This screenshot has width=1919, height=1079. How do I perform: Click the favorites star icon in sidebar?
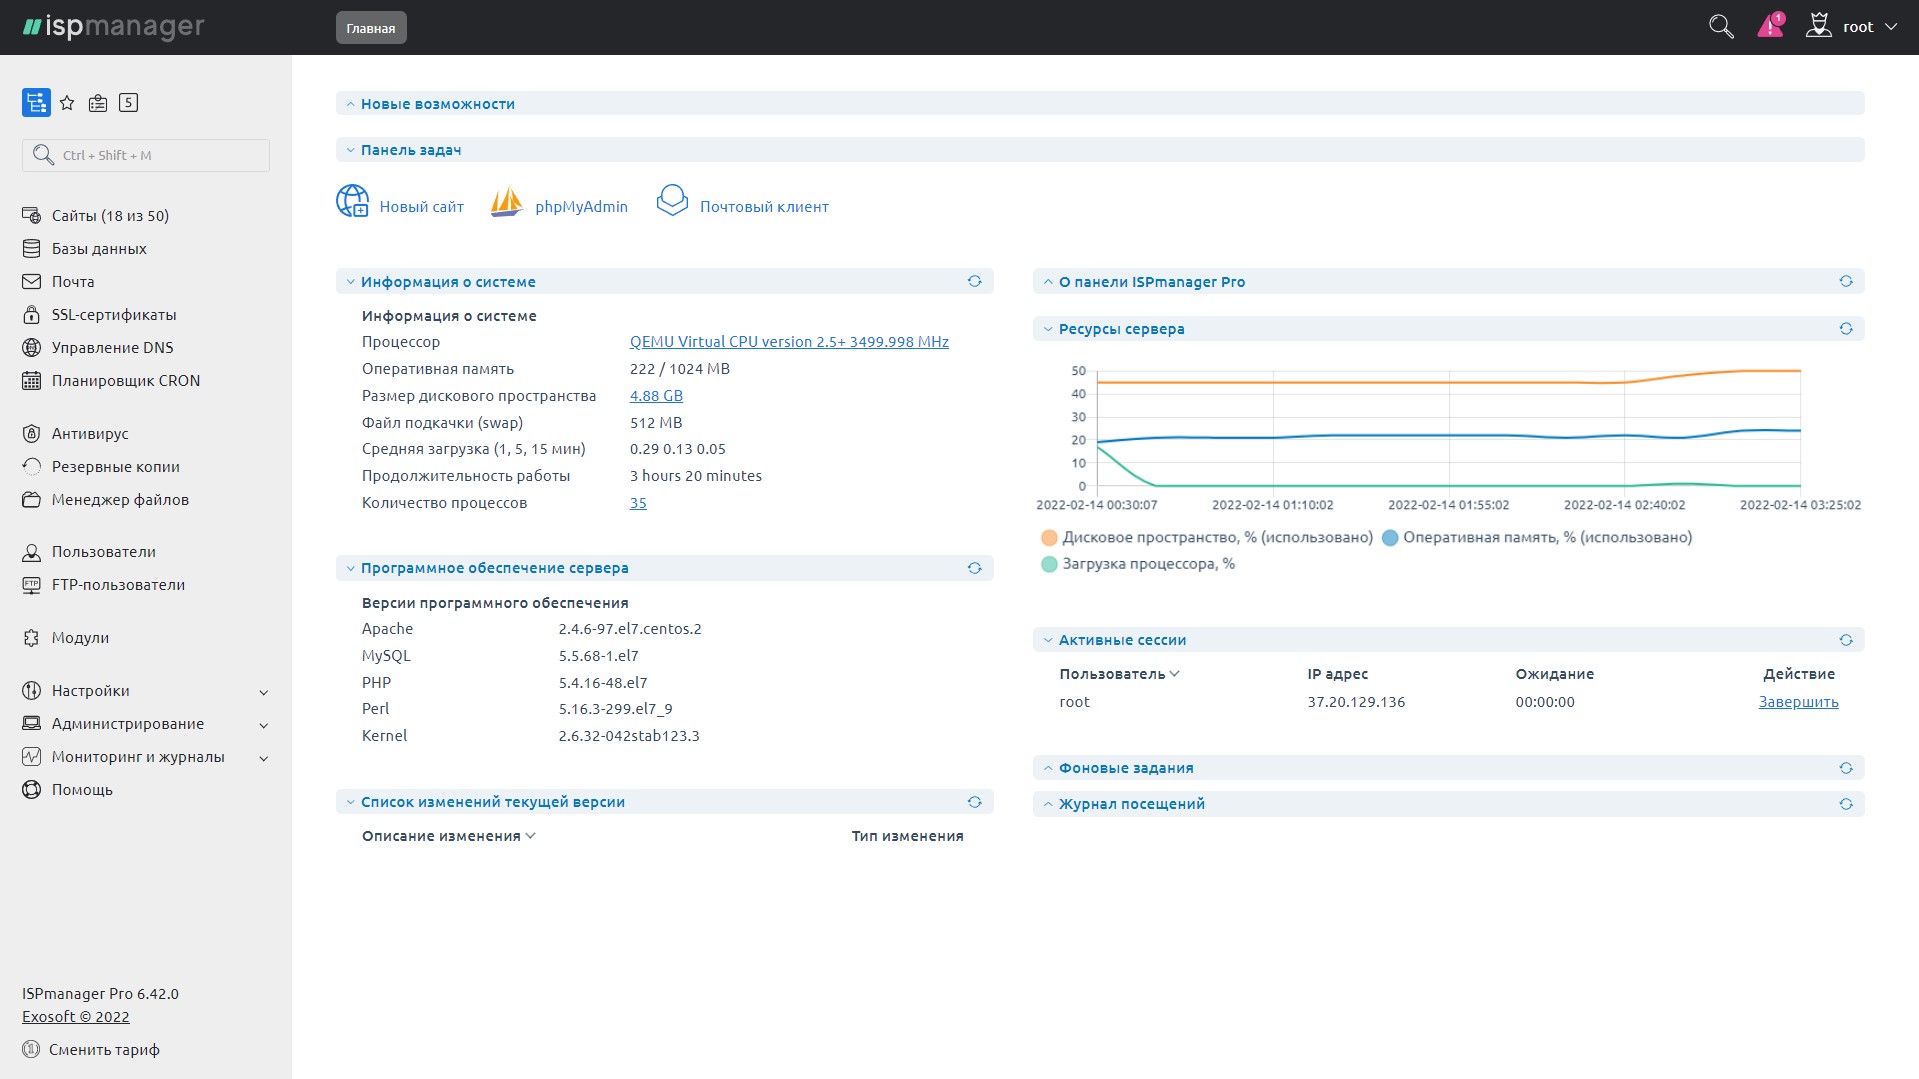pos(67,103)
